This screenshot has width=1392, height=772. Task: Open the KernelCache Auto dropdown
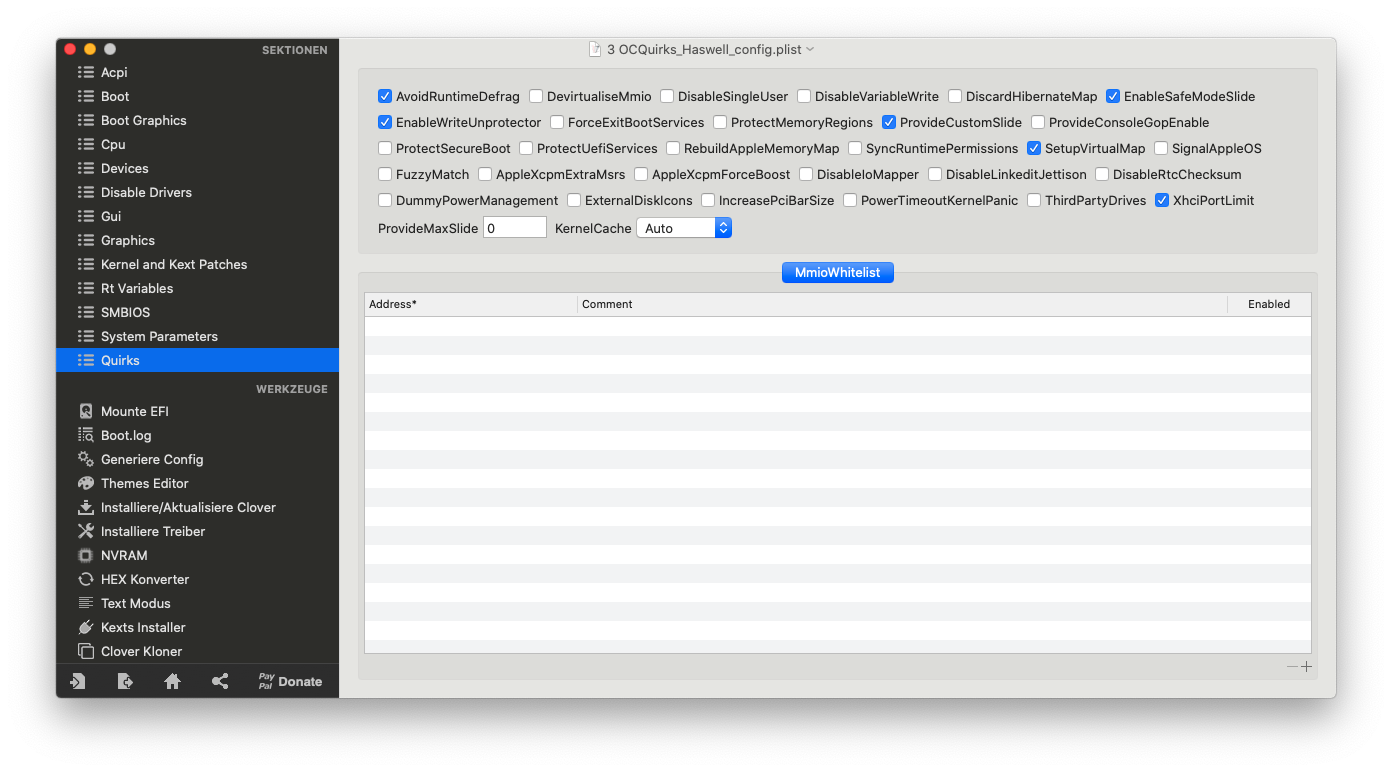(x=684, y=228)
